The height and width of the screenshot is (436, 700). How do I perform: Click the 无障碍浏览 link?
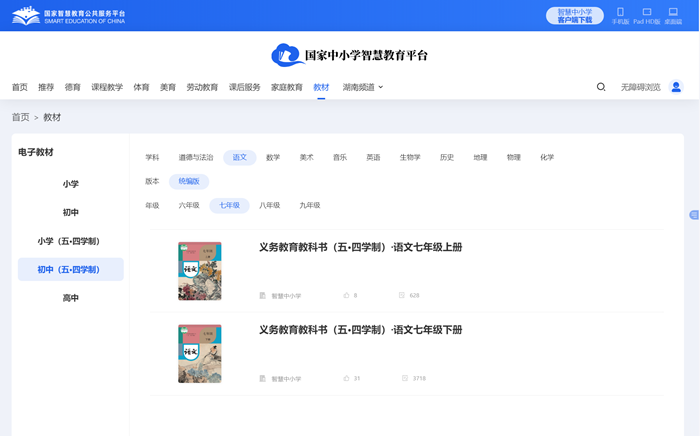pos(640,87)
